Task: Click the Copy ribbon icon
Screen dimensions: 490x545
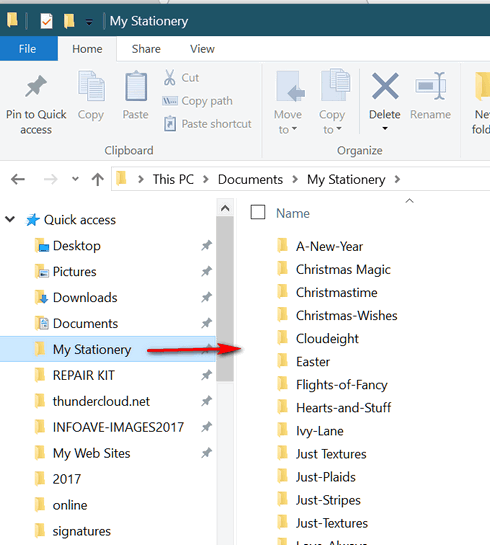Action: pyautogui.click(x=91, y=86)
